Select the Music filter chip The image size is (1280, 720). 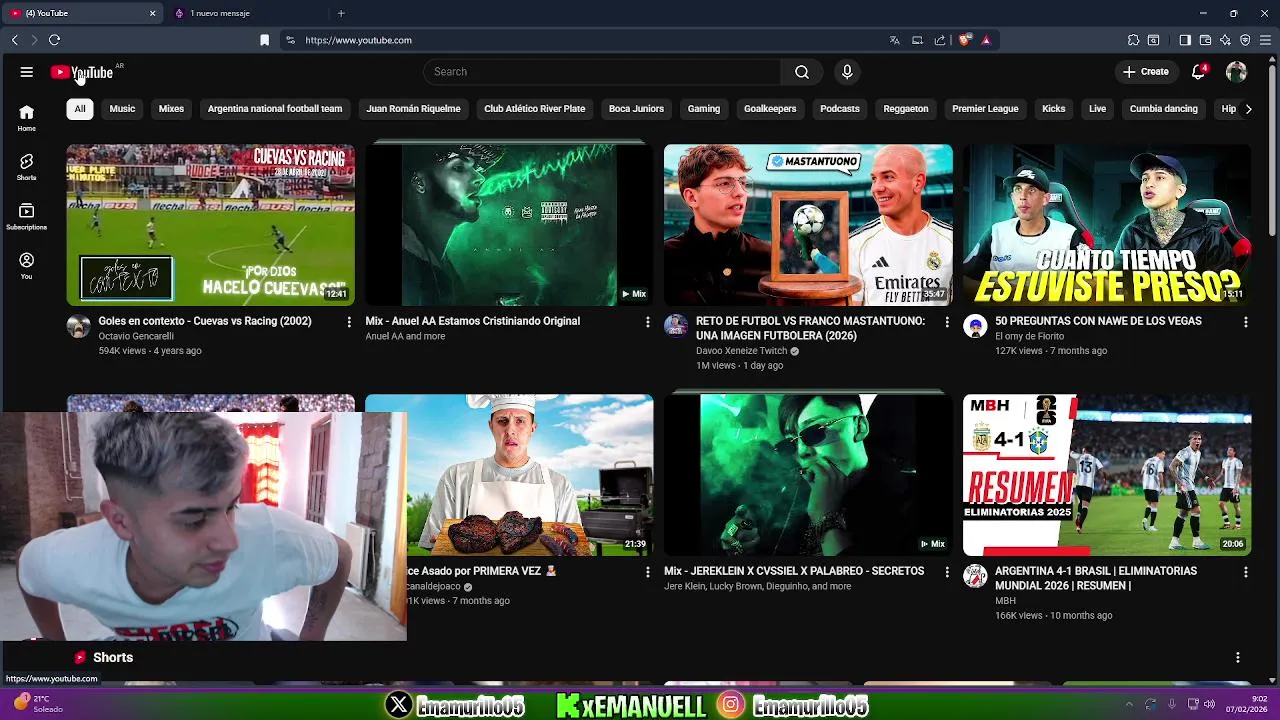point(122,109)
